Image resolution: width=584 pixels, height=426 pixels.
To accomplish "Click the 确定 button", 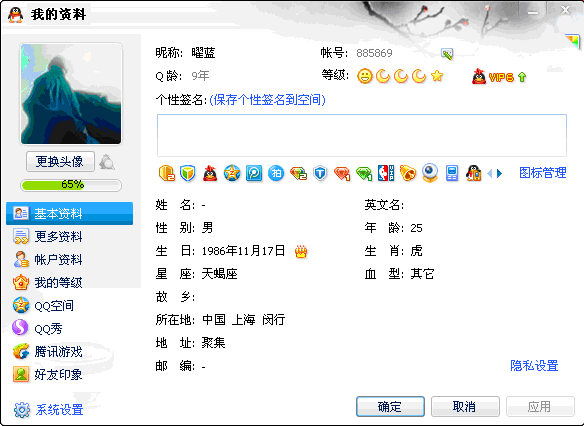I will 390,406.
